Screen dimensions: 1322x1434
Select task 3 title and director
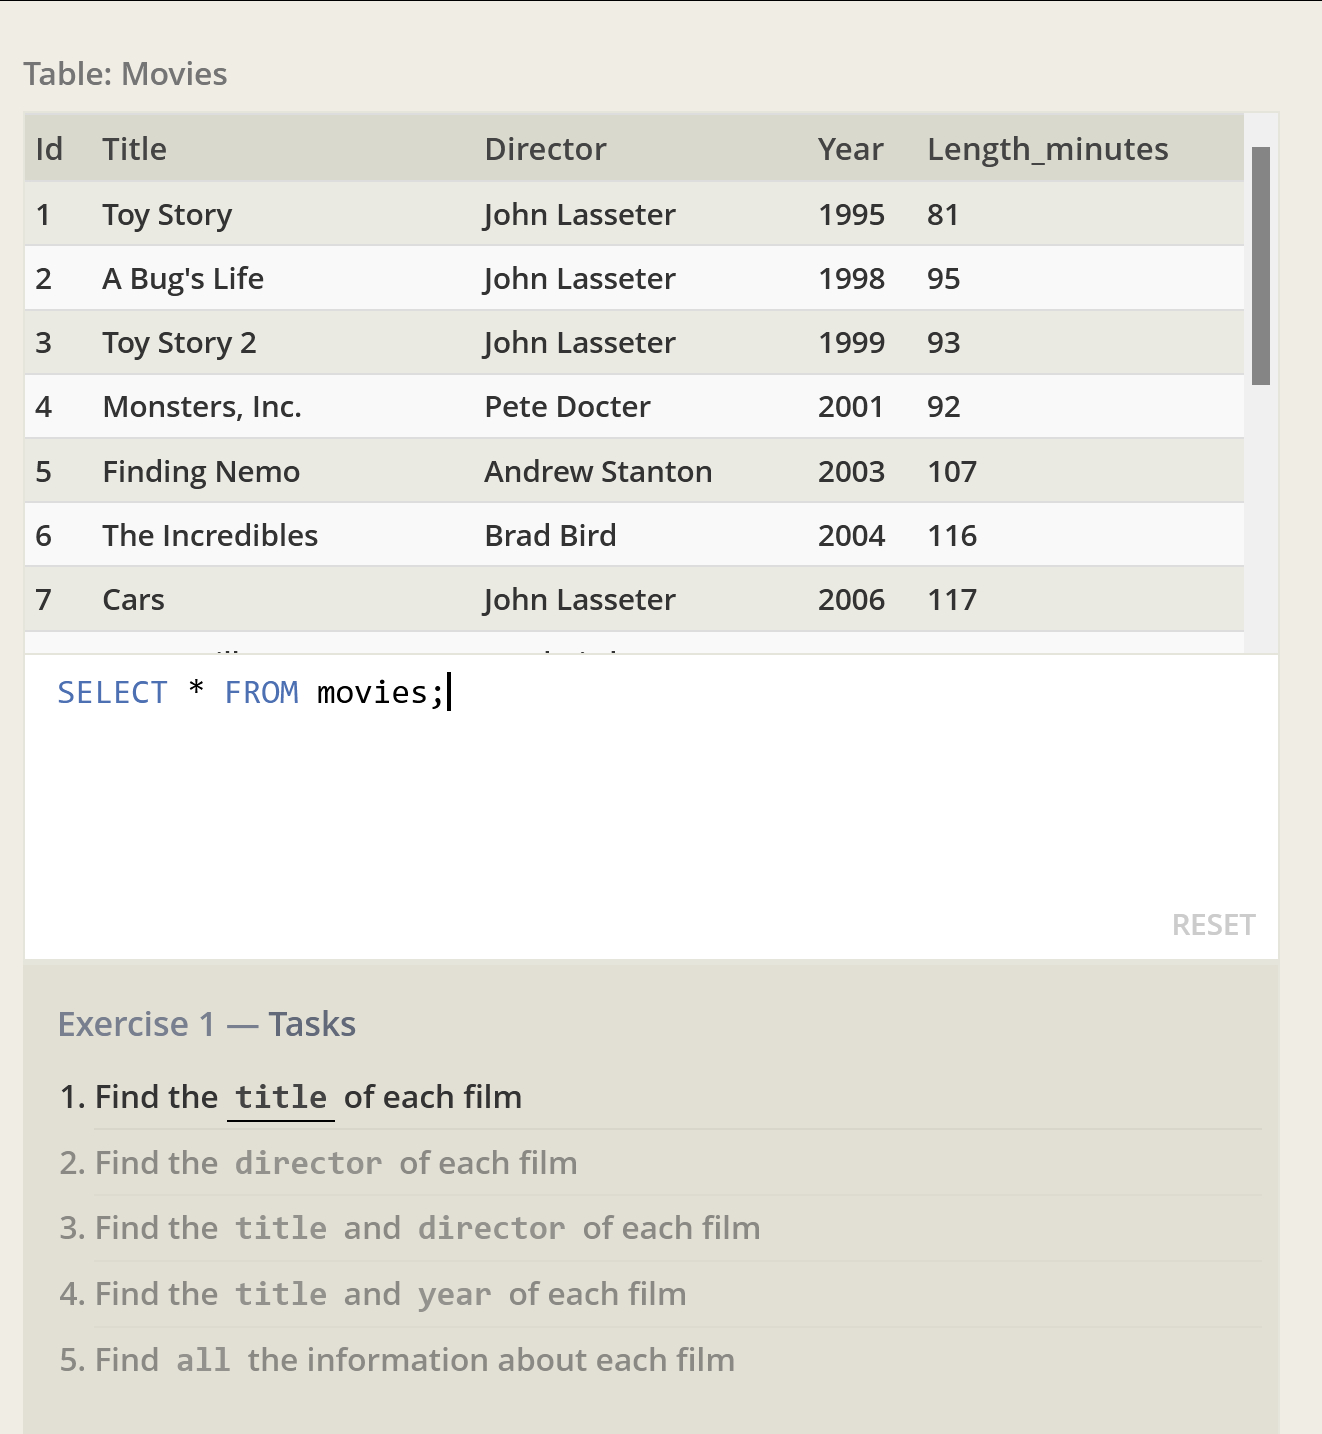click(x=409, y=1228)
